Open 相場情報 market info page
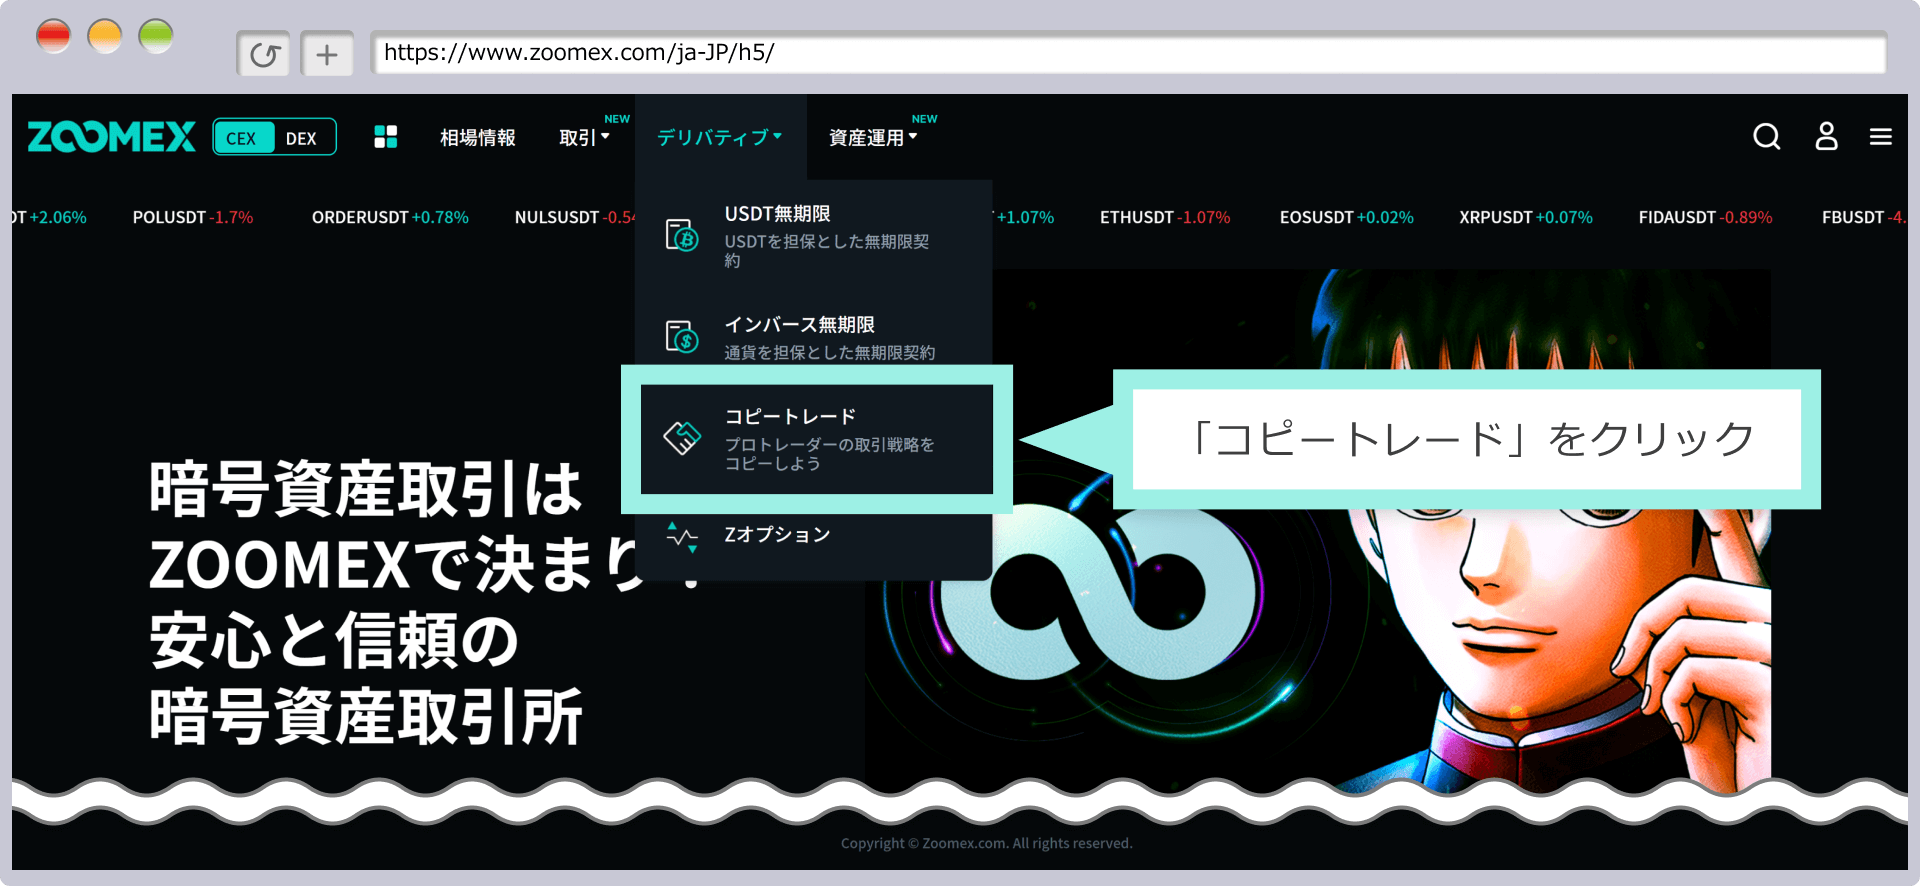 478,138
